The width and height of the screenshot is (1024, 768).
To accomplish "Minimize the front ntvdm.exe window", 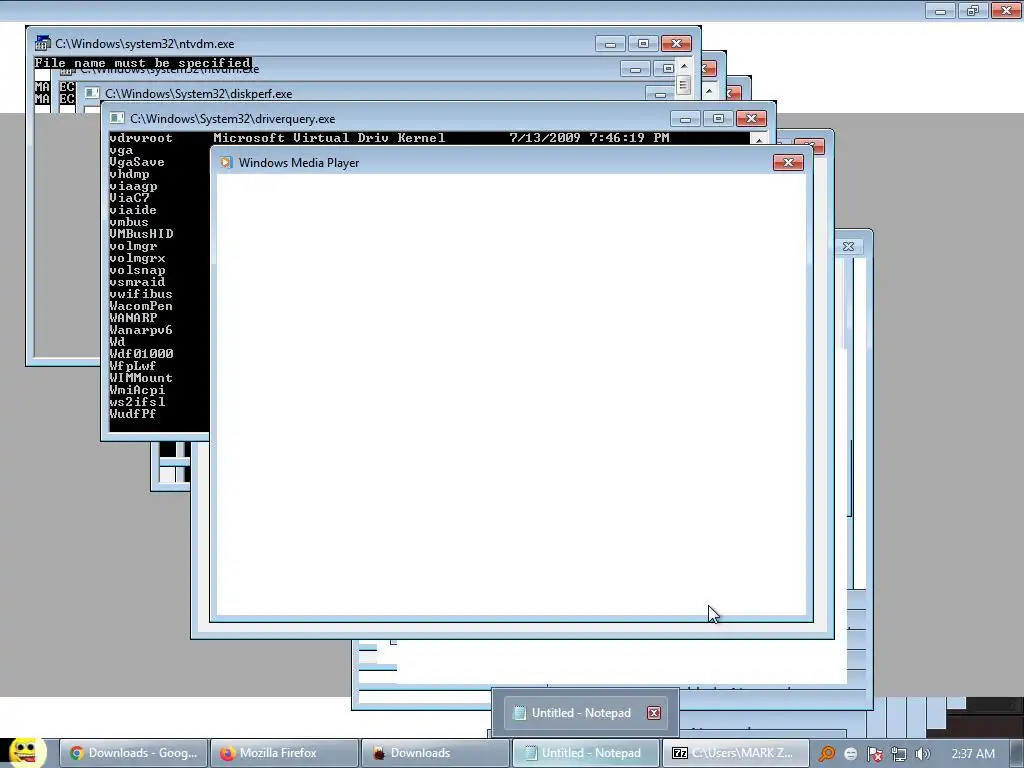I will pyautogui.click(x=611, y=44).
